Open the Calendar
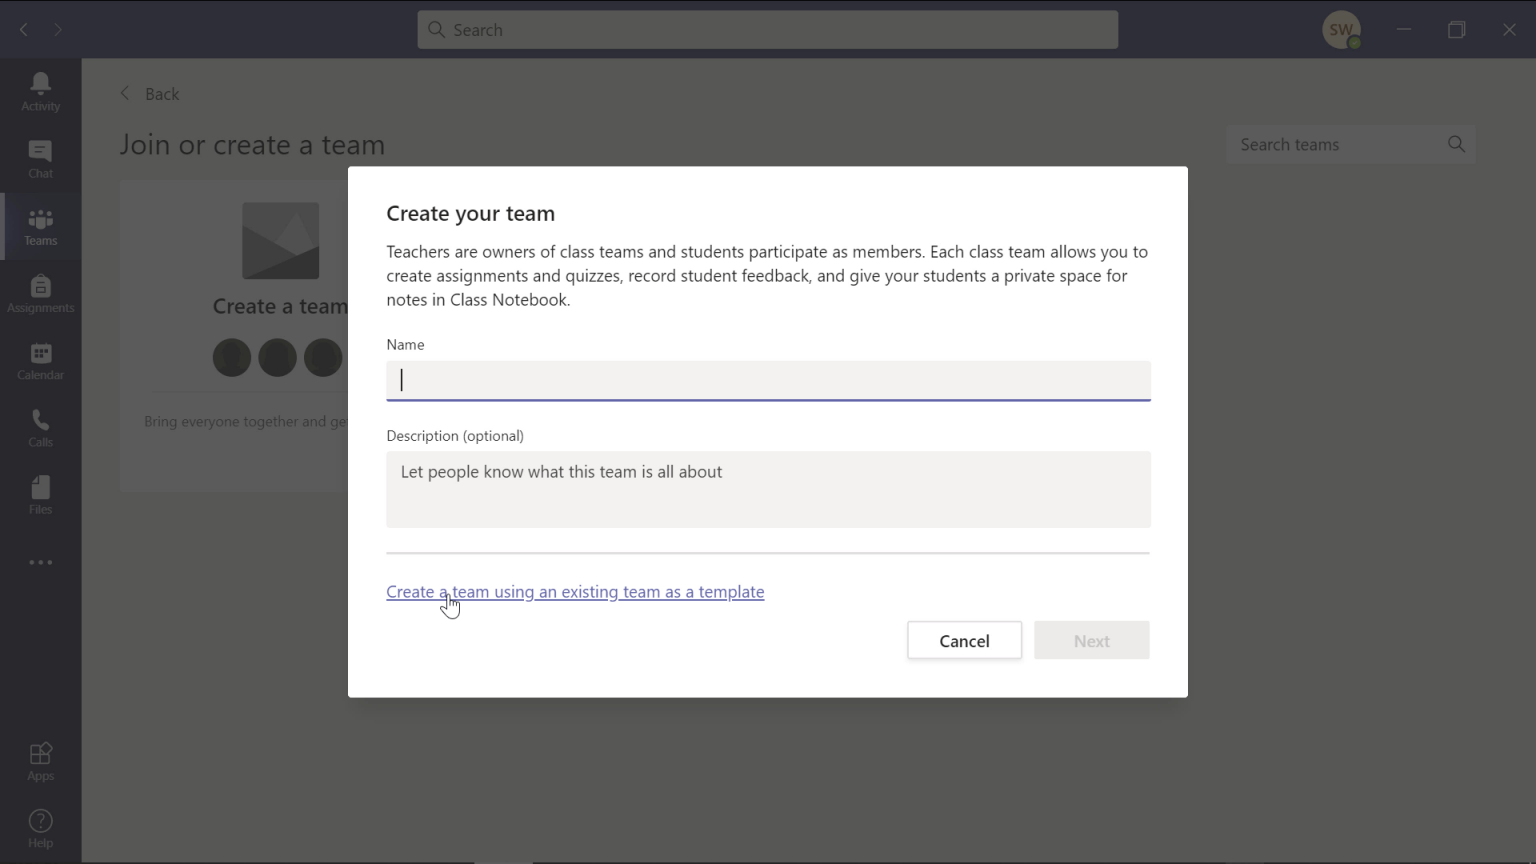1536x864 pixels. 40,360
